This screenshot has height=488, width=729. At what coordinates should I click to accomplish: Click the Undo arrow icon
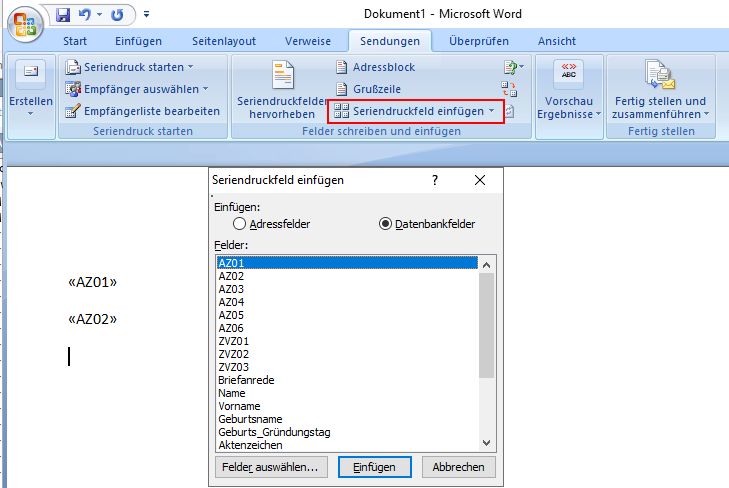coord(85,15)
